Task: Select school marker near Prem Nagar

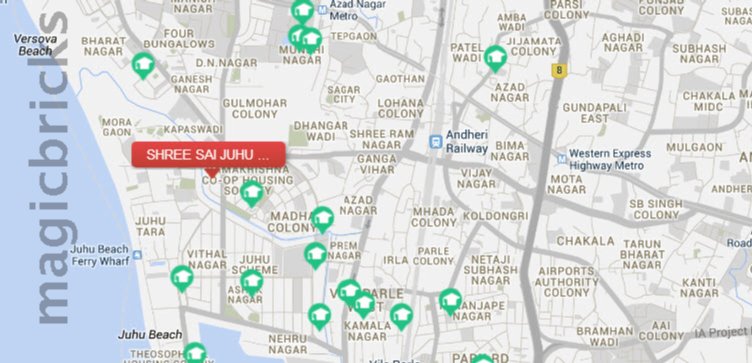Action: (316, 255)
